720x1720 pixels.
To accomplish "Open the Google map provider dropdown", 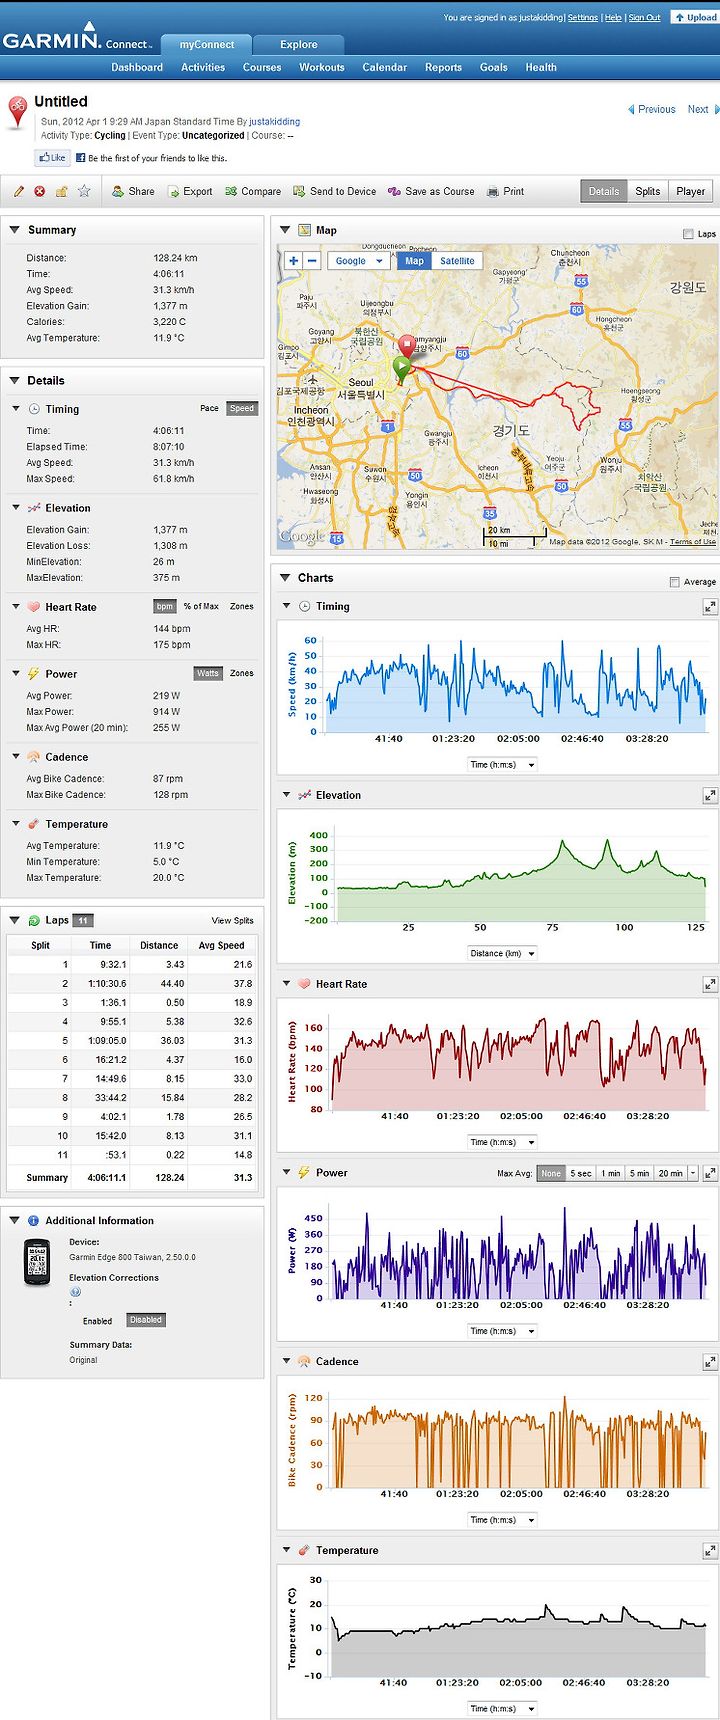I will [x=359, y=261].
